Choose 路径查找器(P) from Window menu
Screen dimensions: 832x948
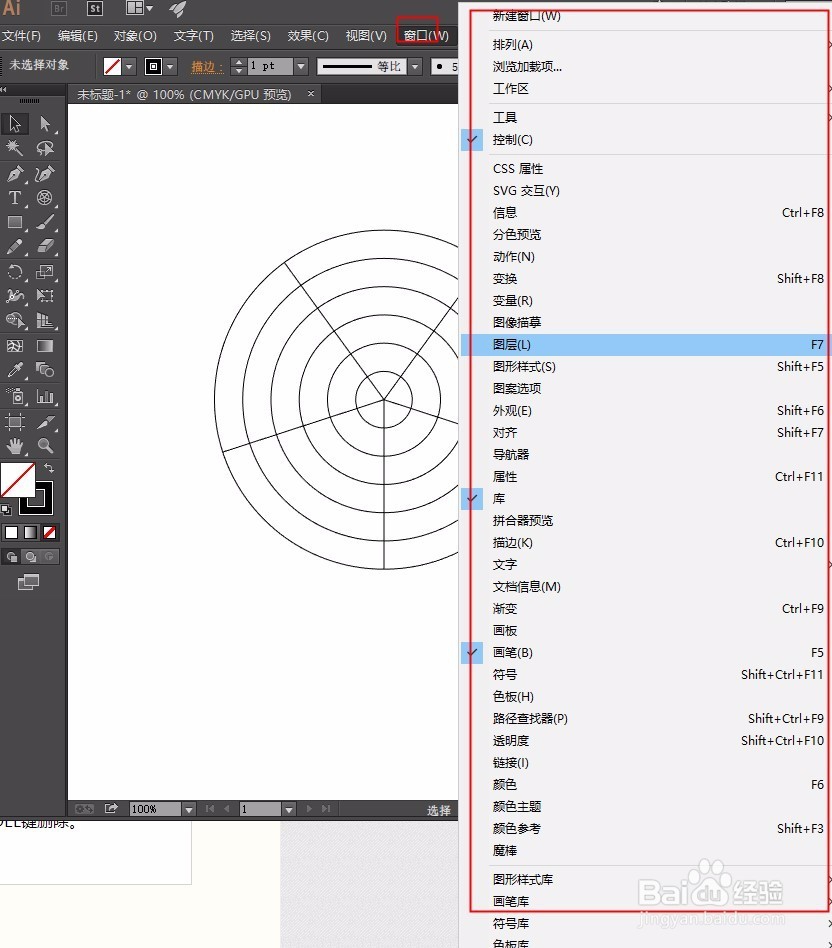[x=645, y=718]
